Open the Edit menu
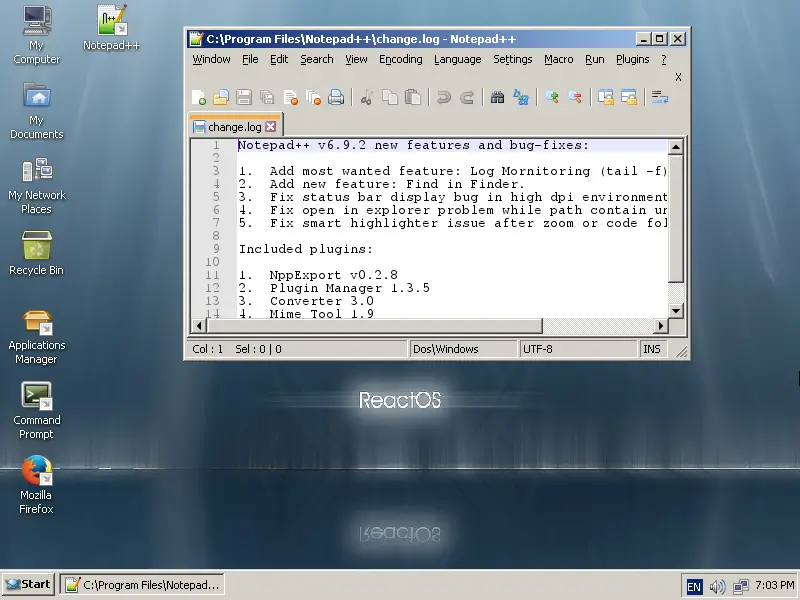 tap(279, 59)
